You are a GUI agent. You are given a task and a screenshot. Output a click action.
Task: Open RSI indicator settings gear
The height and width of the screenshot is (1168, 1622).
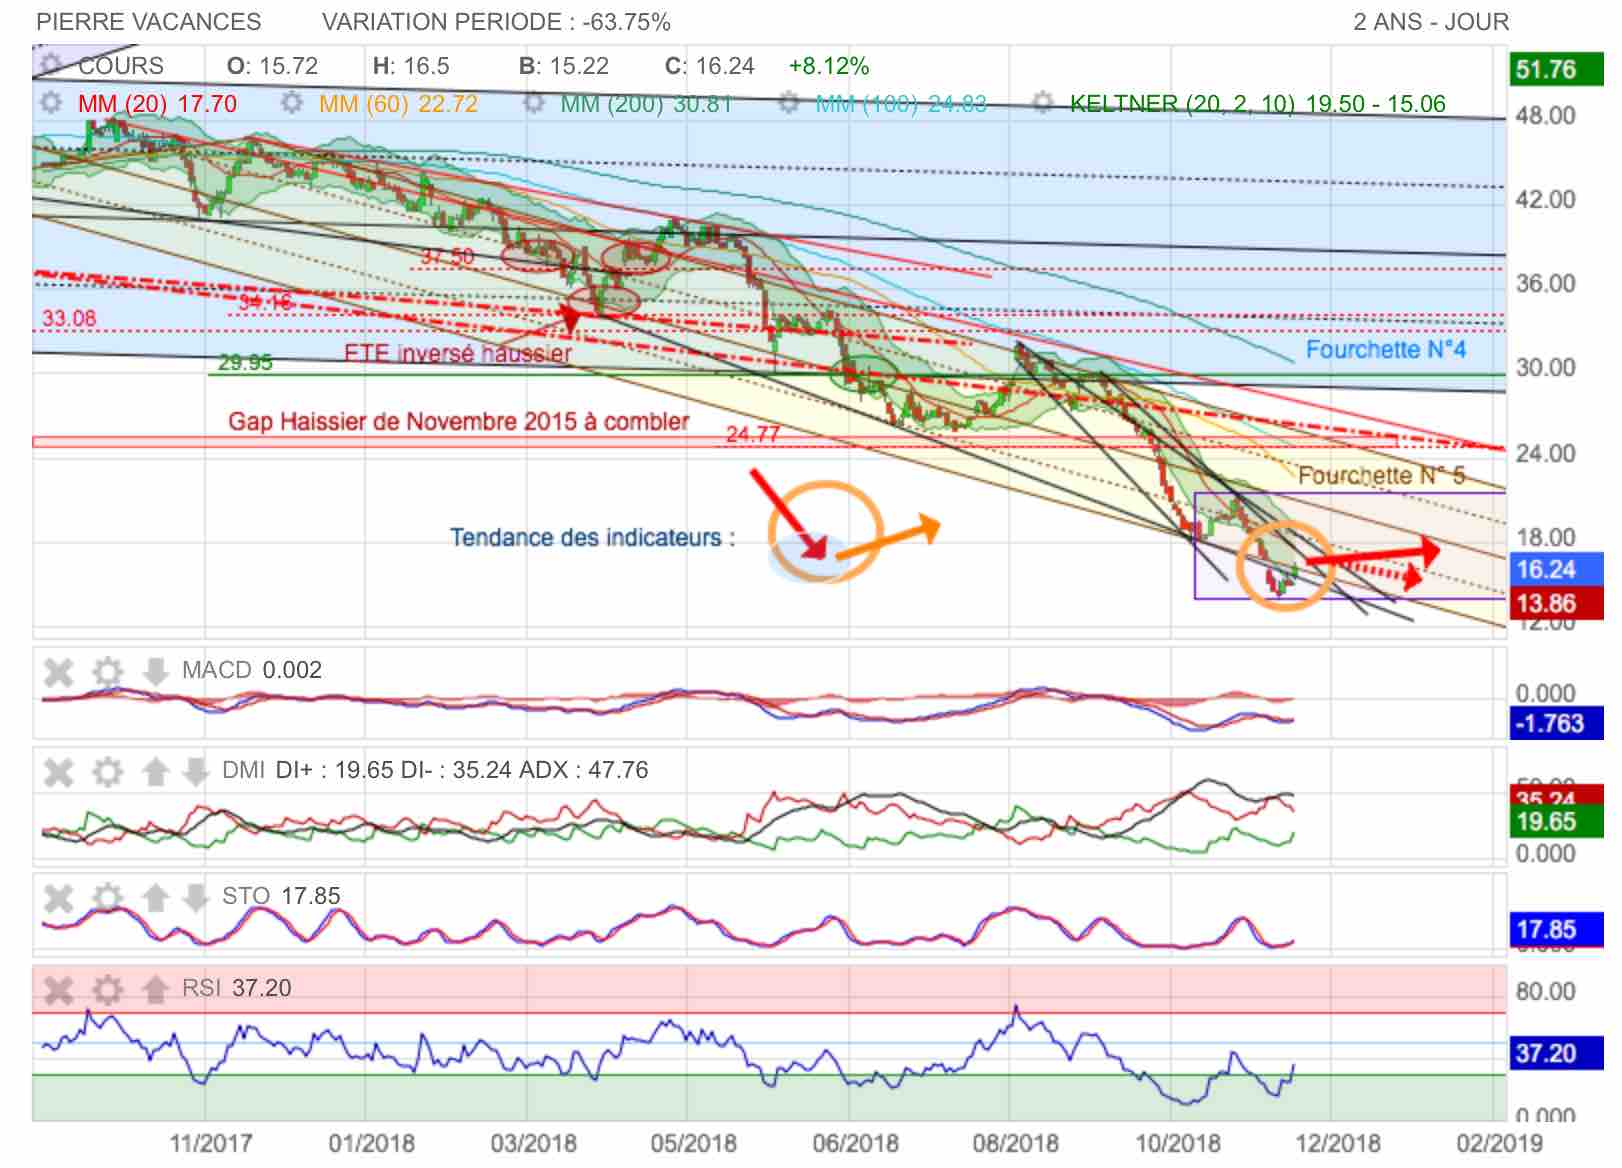click(107, 989)
